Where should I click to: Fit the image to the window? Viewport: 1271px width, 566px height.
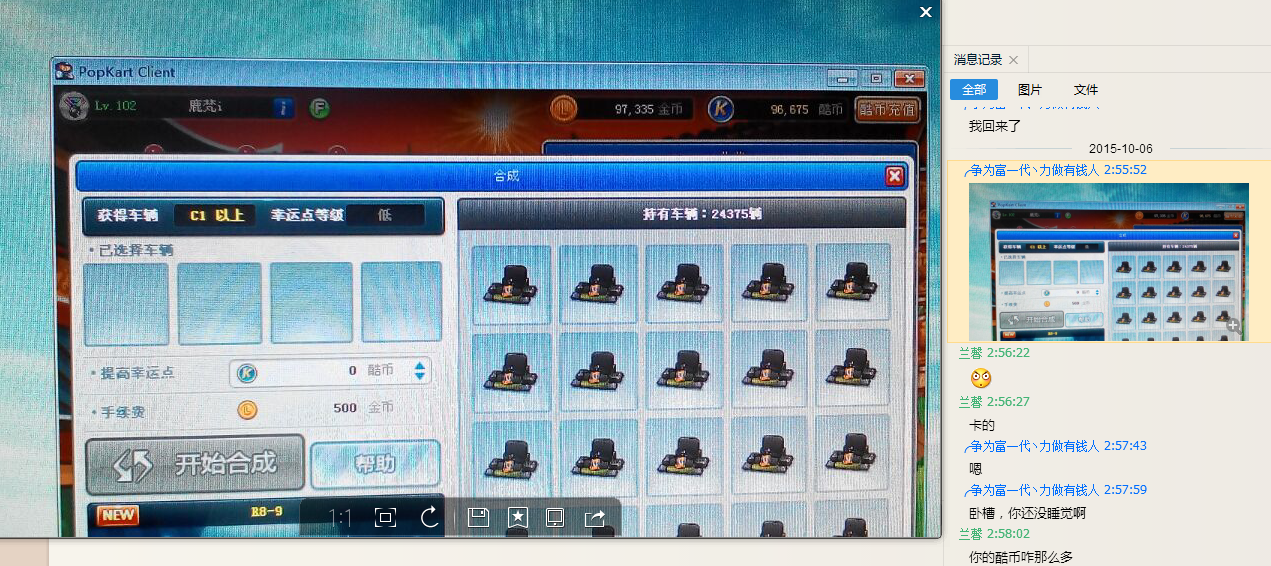[385, 517]
